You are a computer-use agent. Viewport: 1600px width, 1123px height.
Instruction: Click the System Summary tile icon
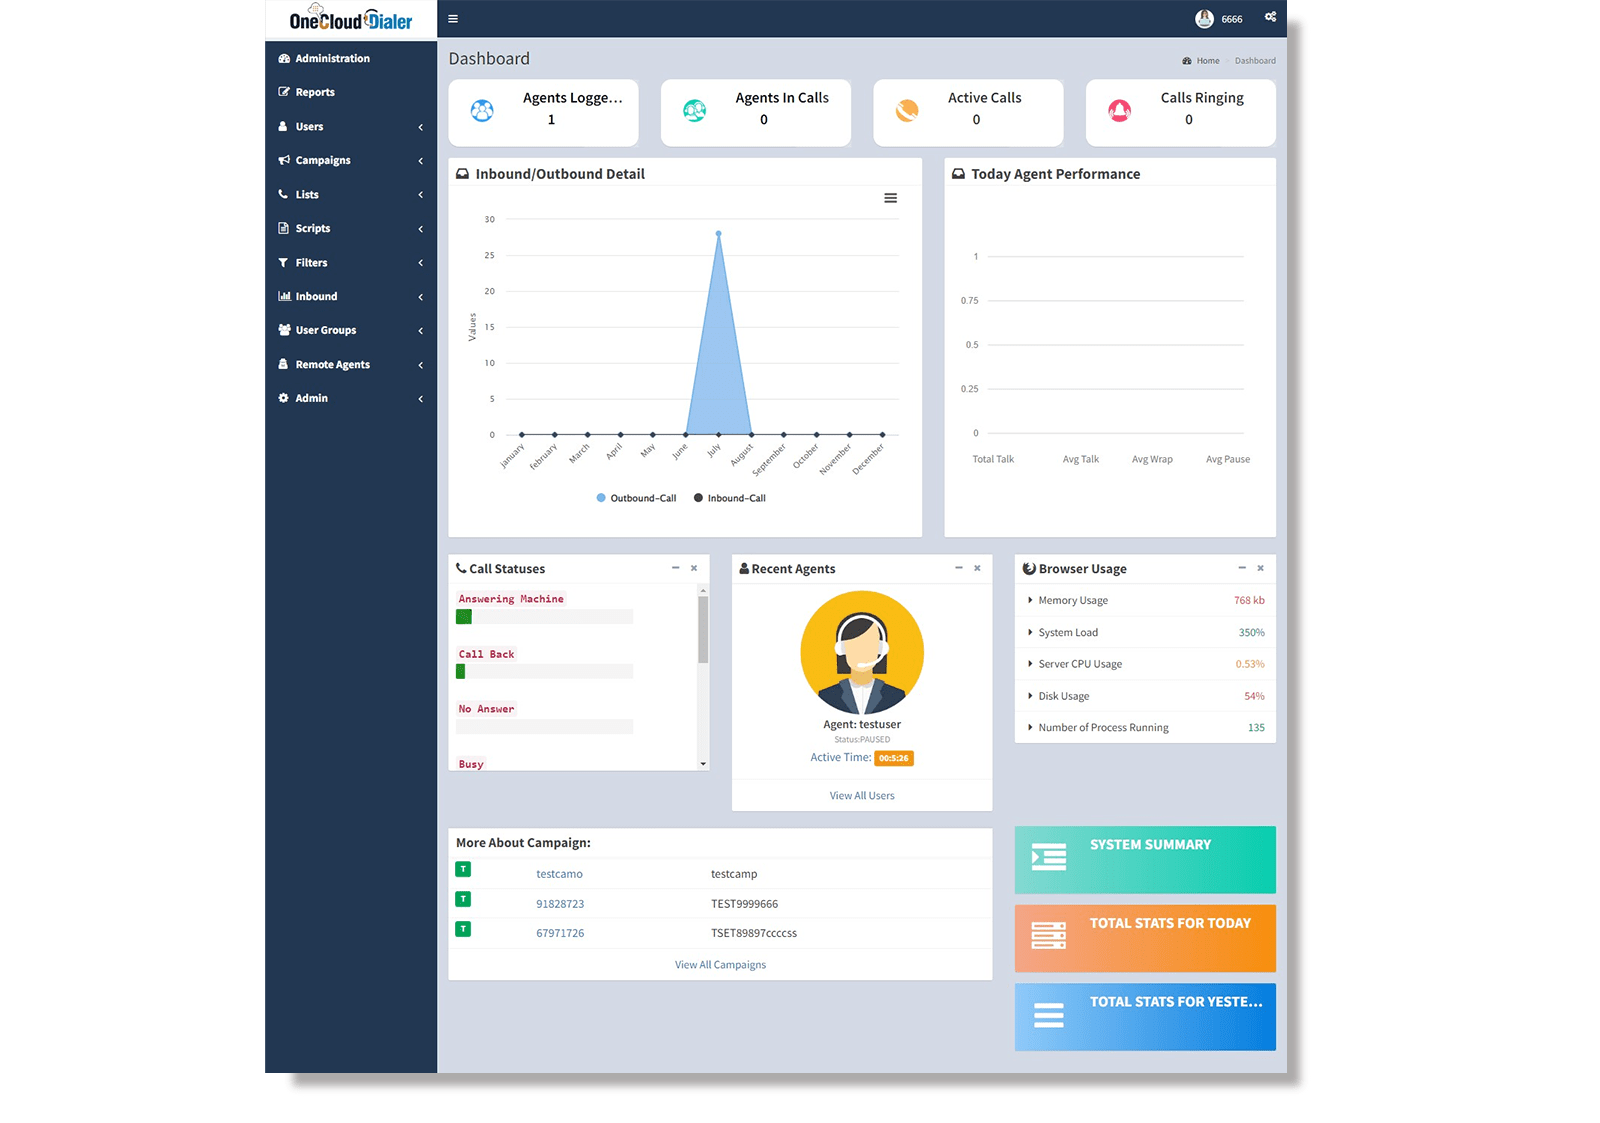1048,857
